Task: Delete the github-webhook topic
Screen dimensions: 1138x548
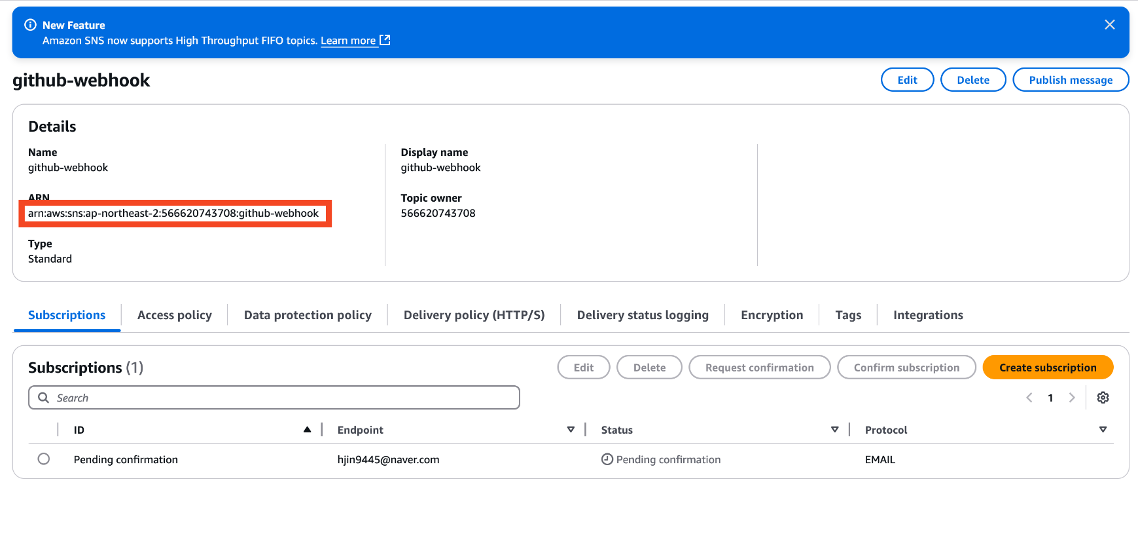Action: (x=973, y=80)
